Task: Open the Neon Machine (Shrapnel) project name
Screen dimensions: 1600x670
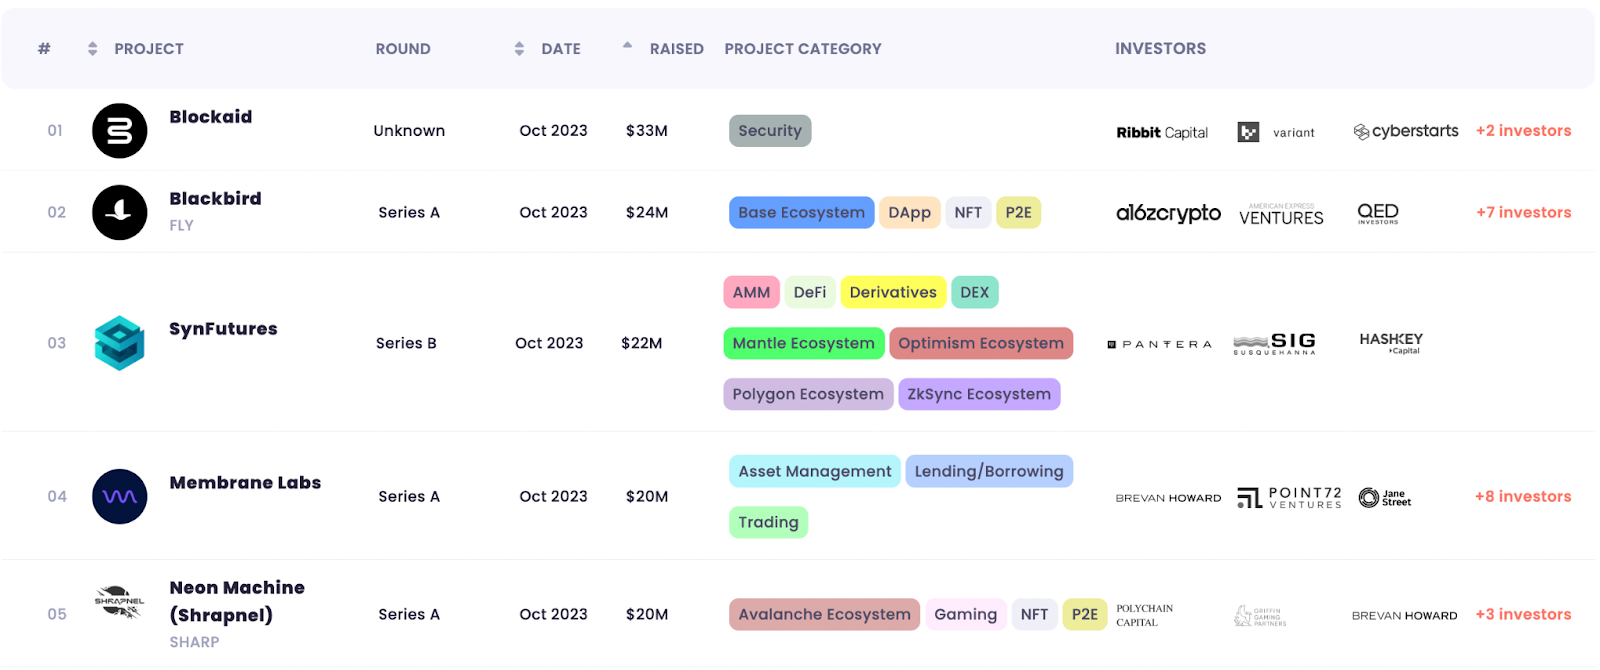Action: pyautogui.click(x=237, y=601)
